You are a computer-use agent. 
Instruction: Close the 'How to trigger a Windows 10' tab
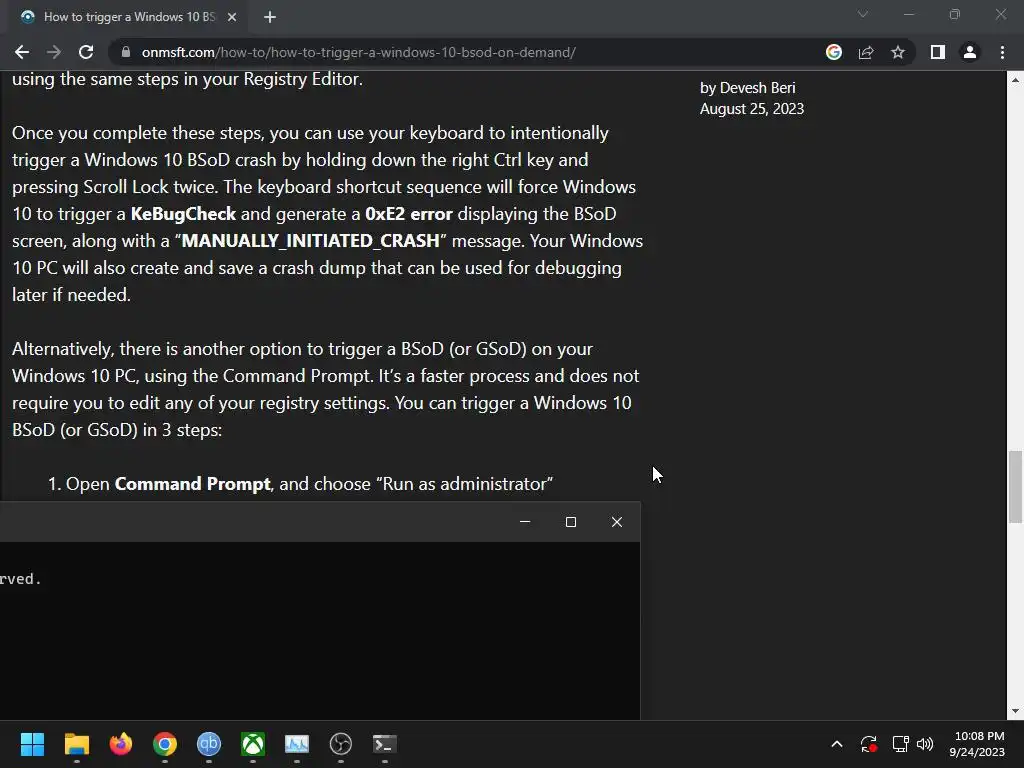[x=232, y=17]
